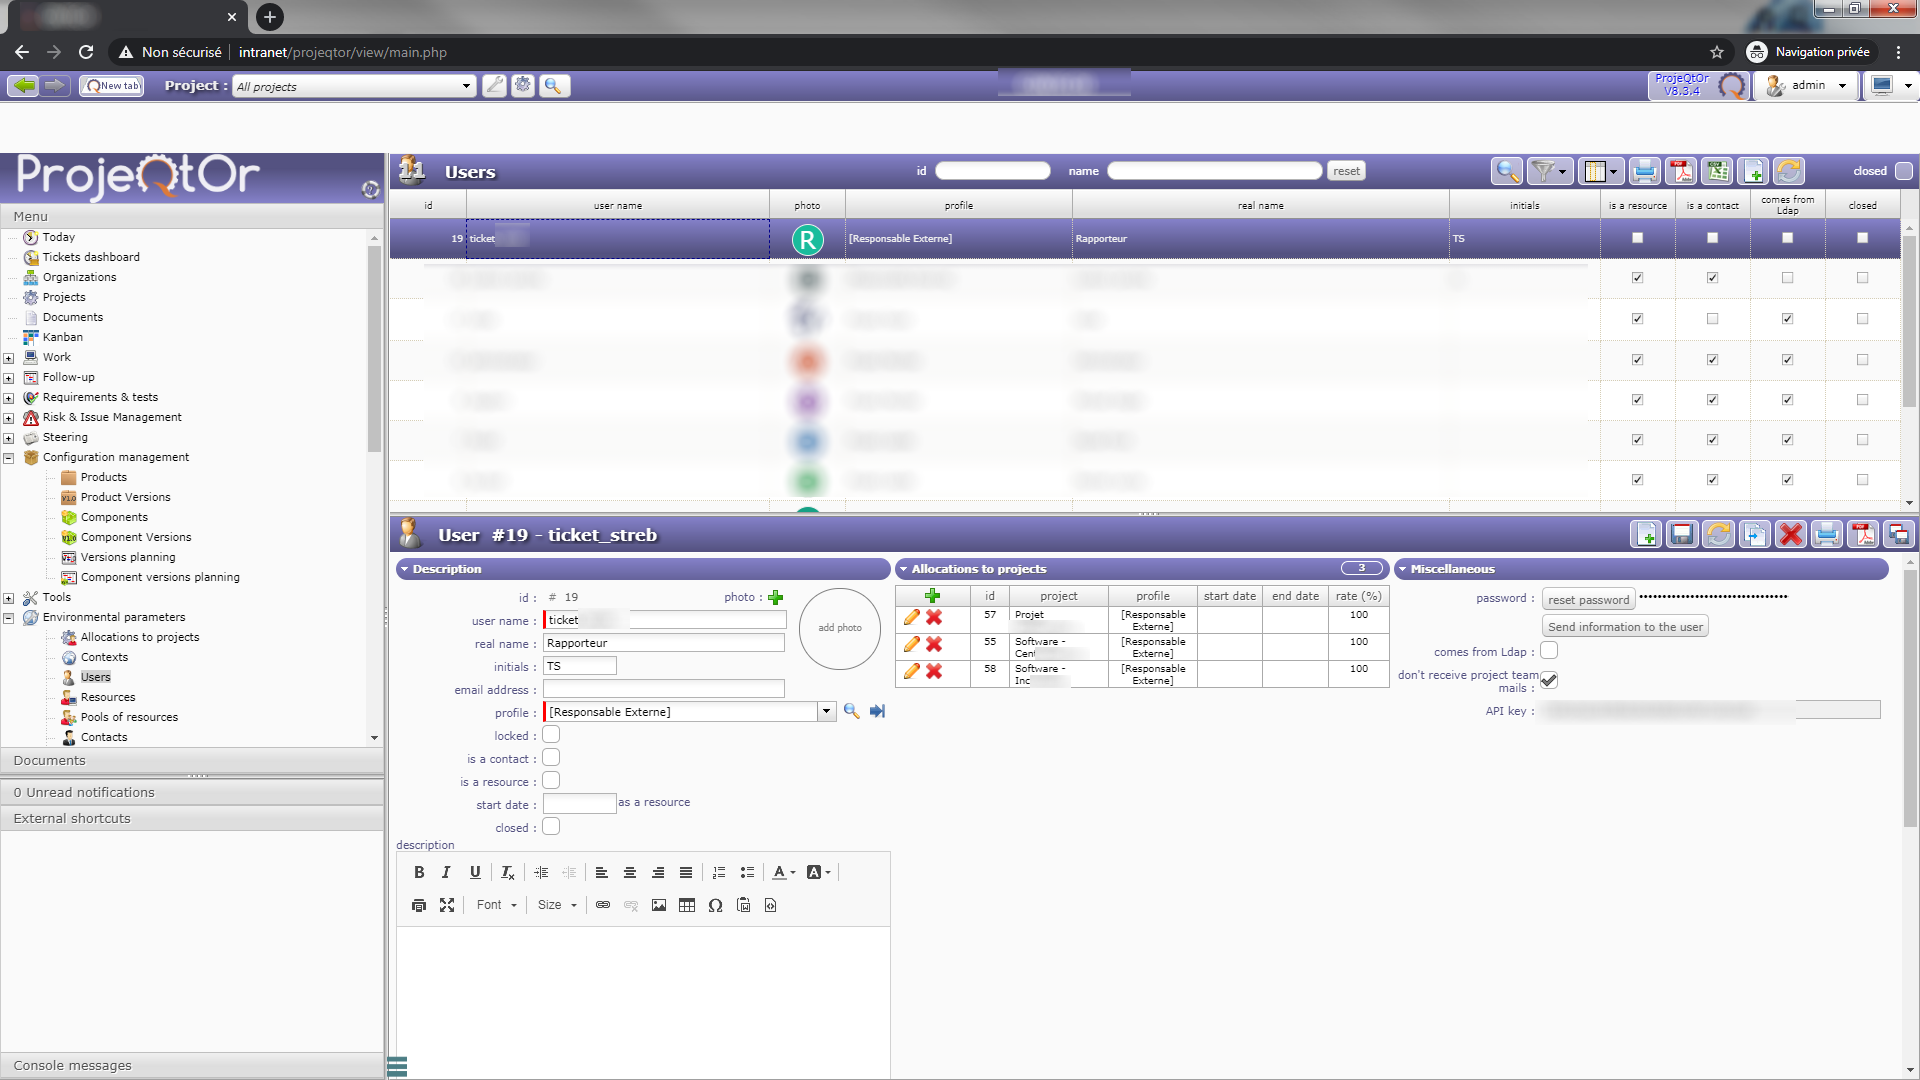Viewport: 1920px width, 1080px height.
Task: Open Resources in the menu tree
Action: pyautogui.click(x=108, y=697)
